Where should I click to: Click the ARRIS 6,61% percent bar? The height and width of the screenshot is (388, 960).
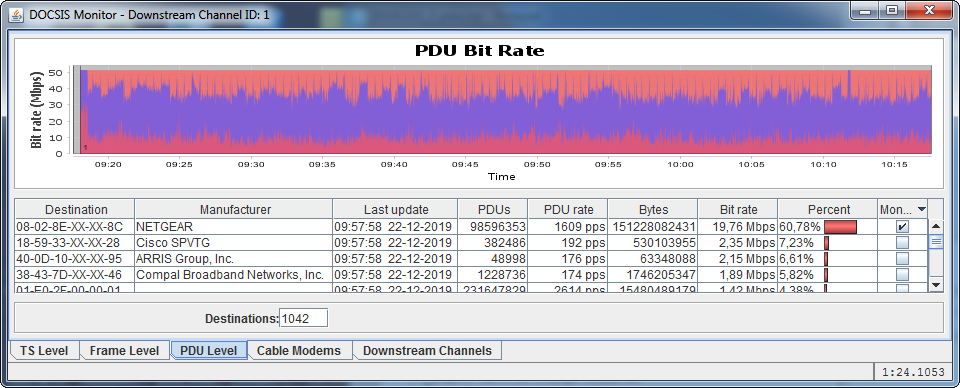click(x=826, y=259)
